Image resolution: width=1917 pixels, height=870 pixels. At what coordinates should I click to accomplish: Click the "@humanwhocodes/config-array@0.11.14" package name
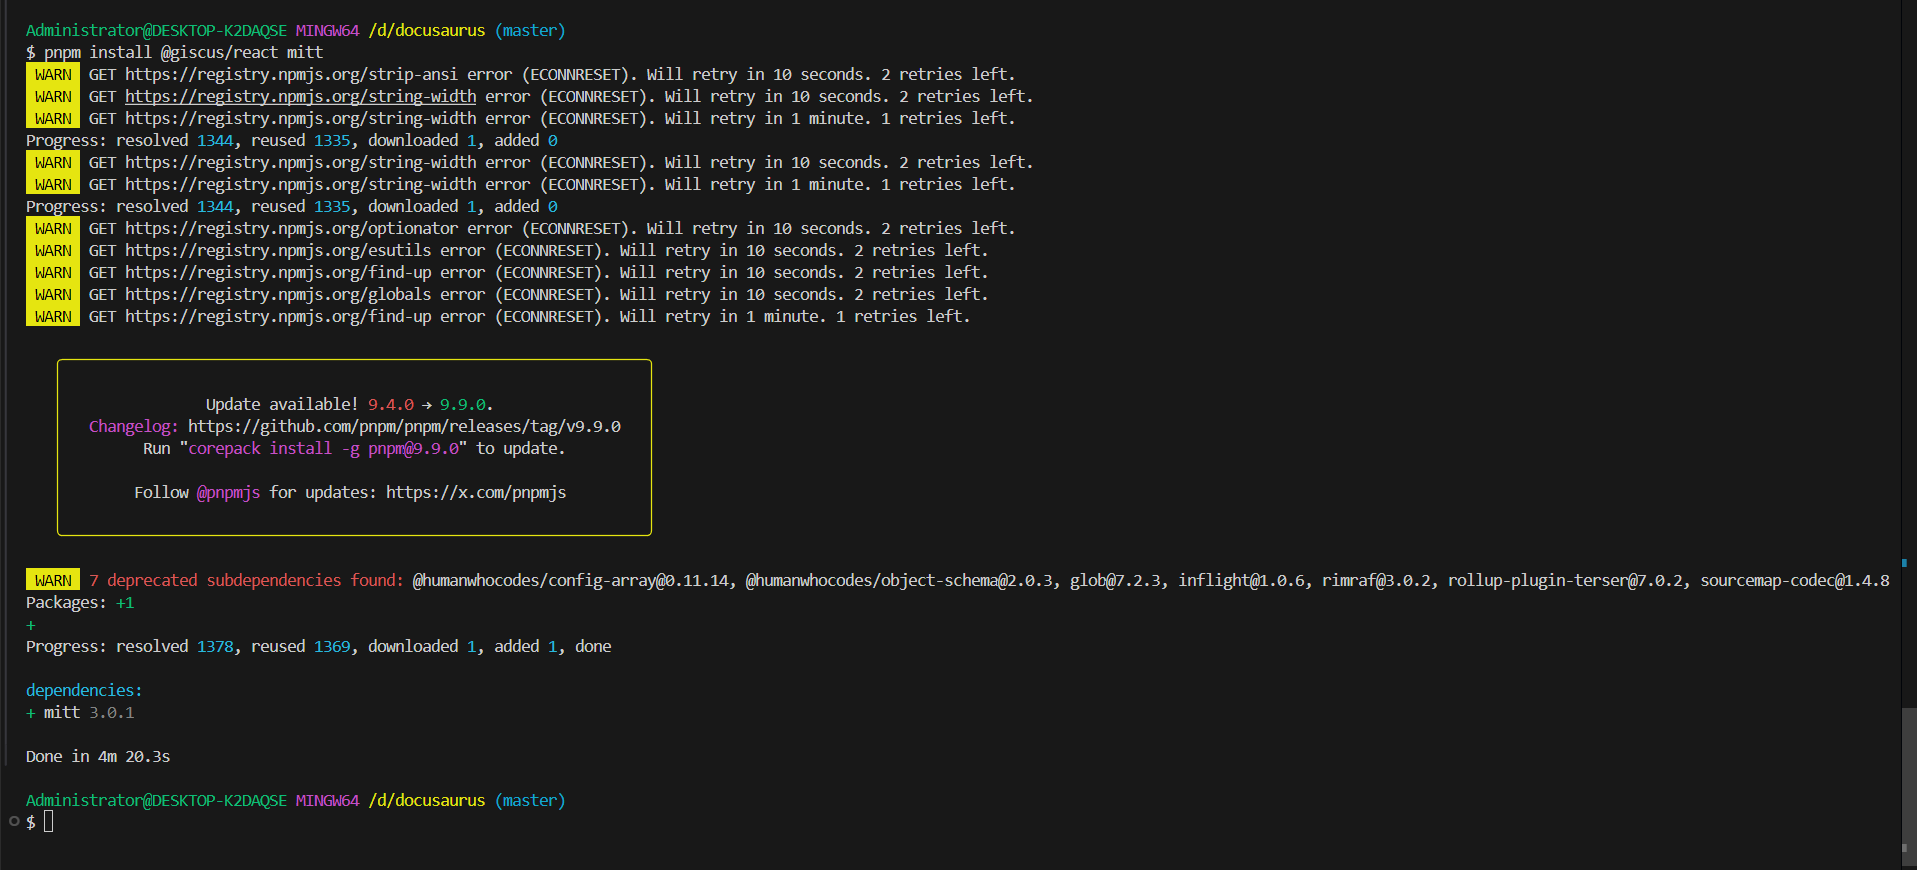570,581
